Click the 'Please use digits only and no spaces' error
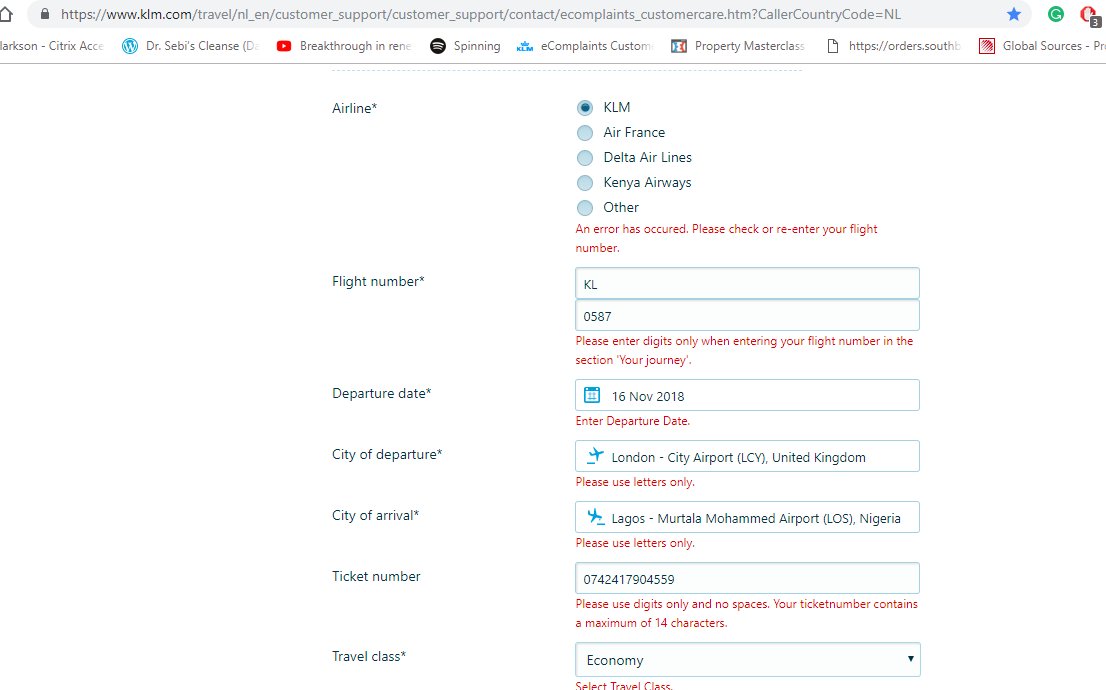The height and width of the screenshot is (690, 1106). 746,613
